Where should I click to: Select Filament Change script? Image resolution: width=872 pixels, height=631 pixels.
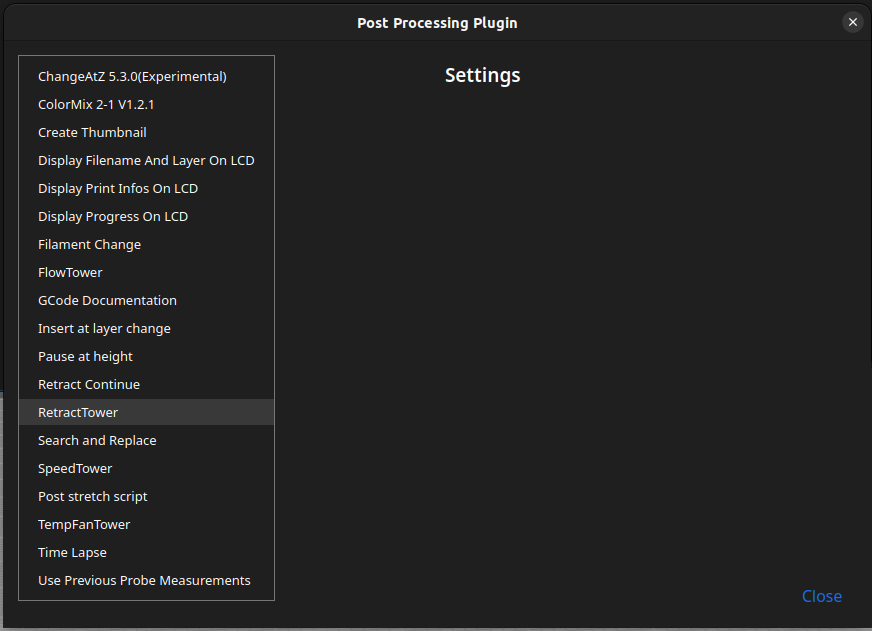[89, 244]
